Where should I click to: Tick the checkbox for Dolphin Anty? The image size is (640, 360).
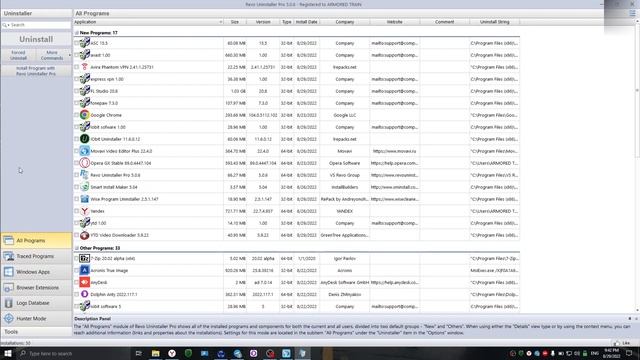point(76,294)
